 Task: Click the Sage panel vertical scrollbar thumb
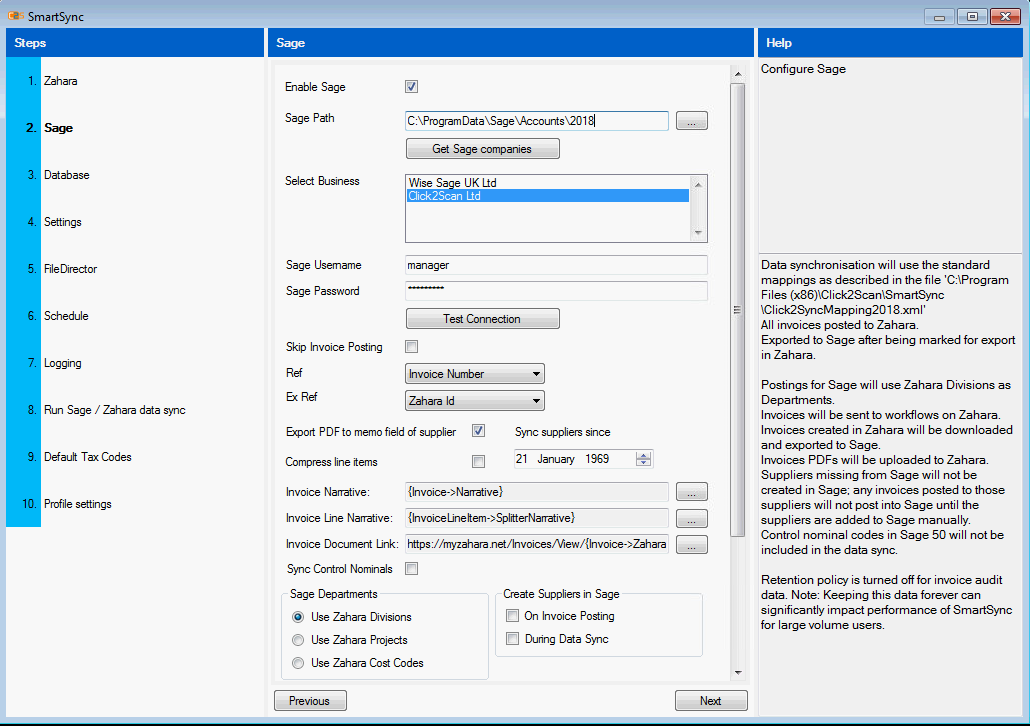coord(738,310)
